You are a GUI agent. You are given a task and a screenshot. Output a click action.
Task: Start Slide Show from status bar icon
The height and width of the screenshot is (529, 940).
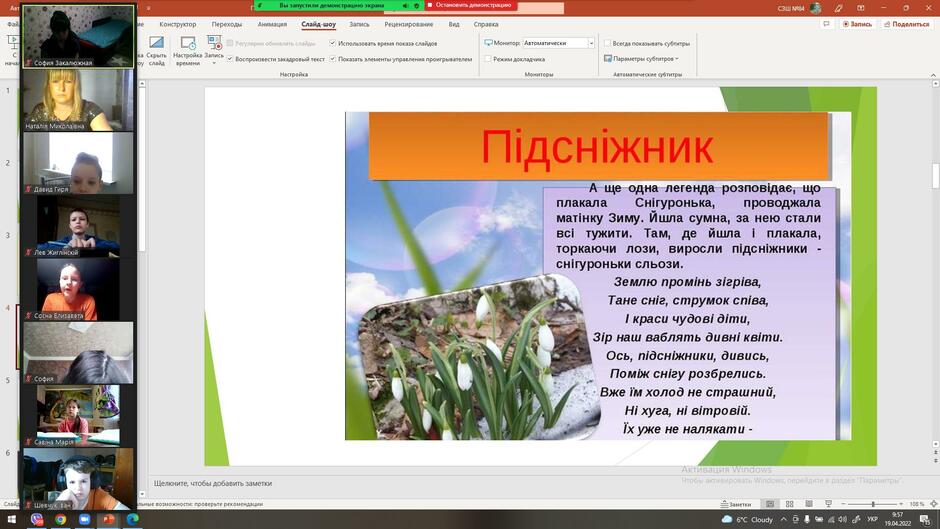828,504
